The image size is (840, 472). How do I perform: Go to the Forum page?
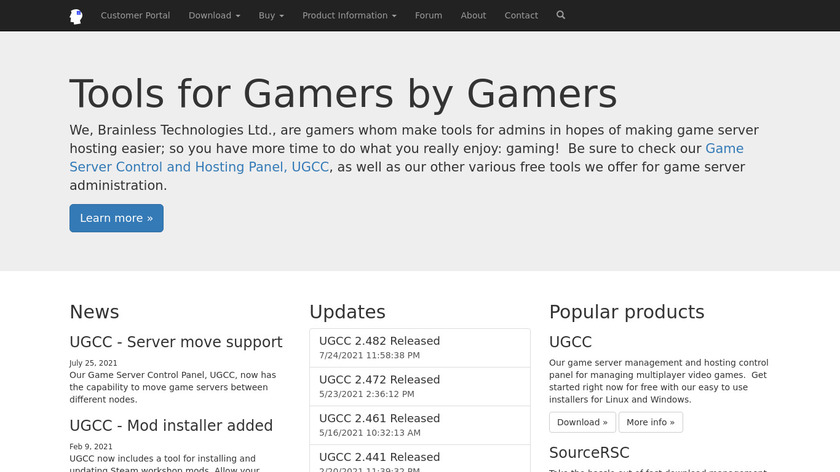(x=429, y=16)
